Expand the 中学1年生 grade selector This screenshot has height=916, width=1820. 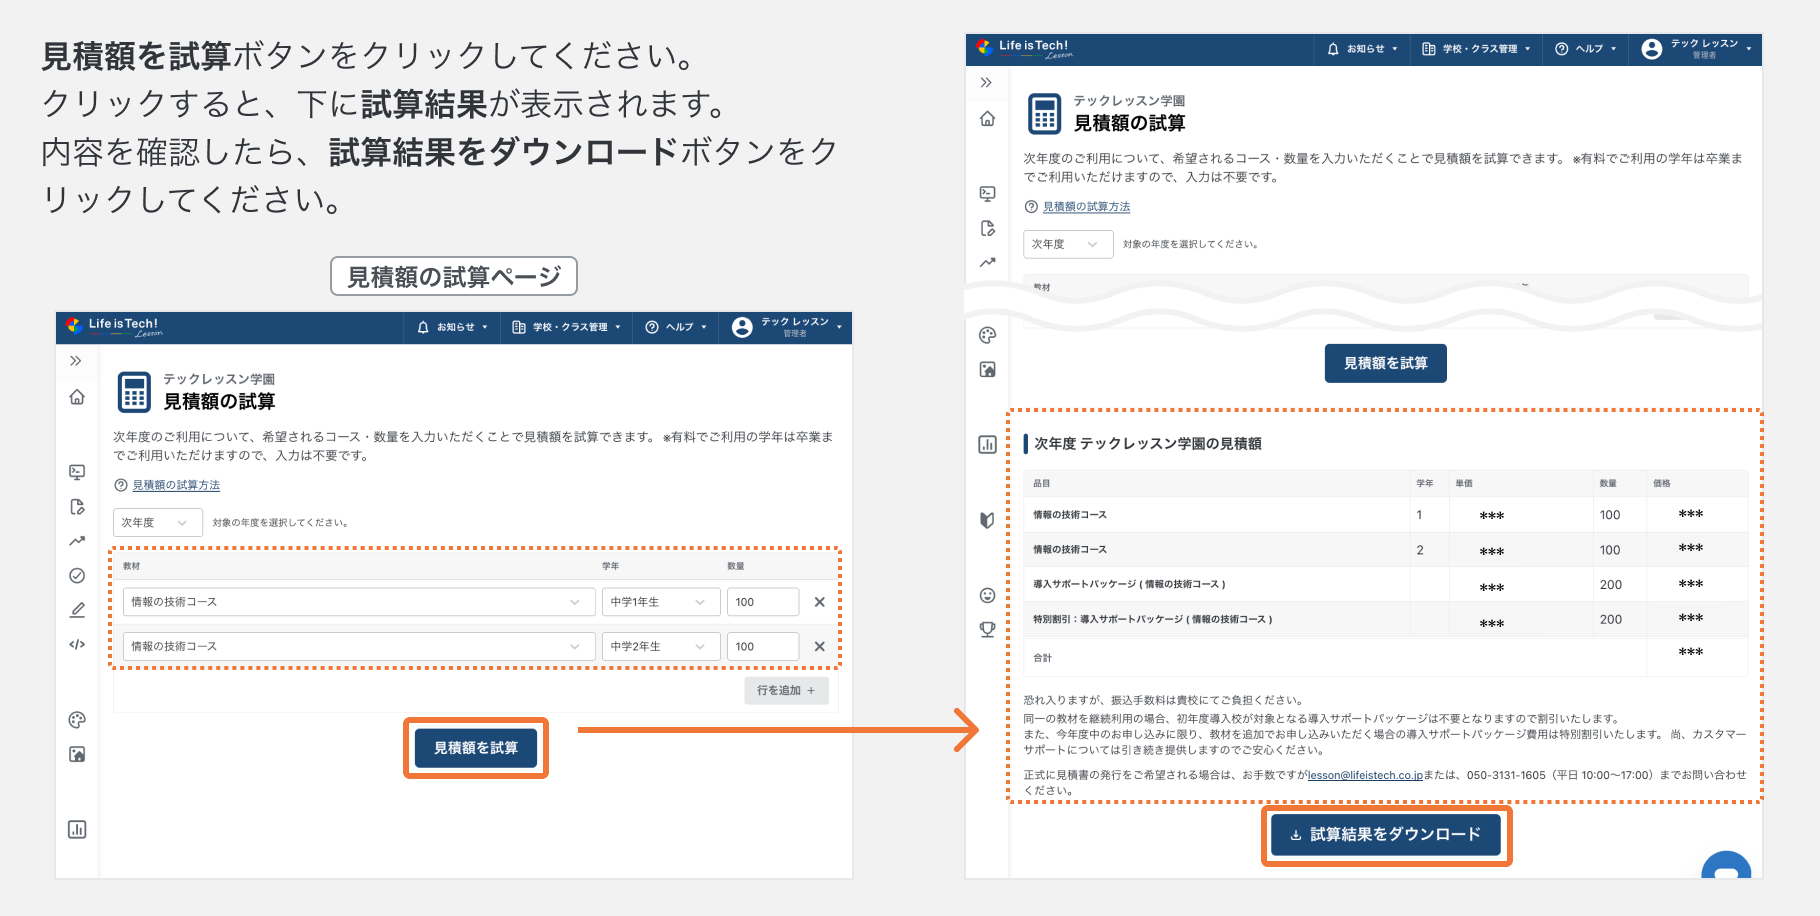tap(660, 601)
